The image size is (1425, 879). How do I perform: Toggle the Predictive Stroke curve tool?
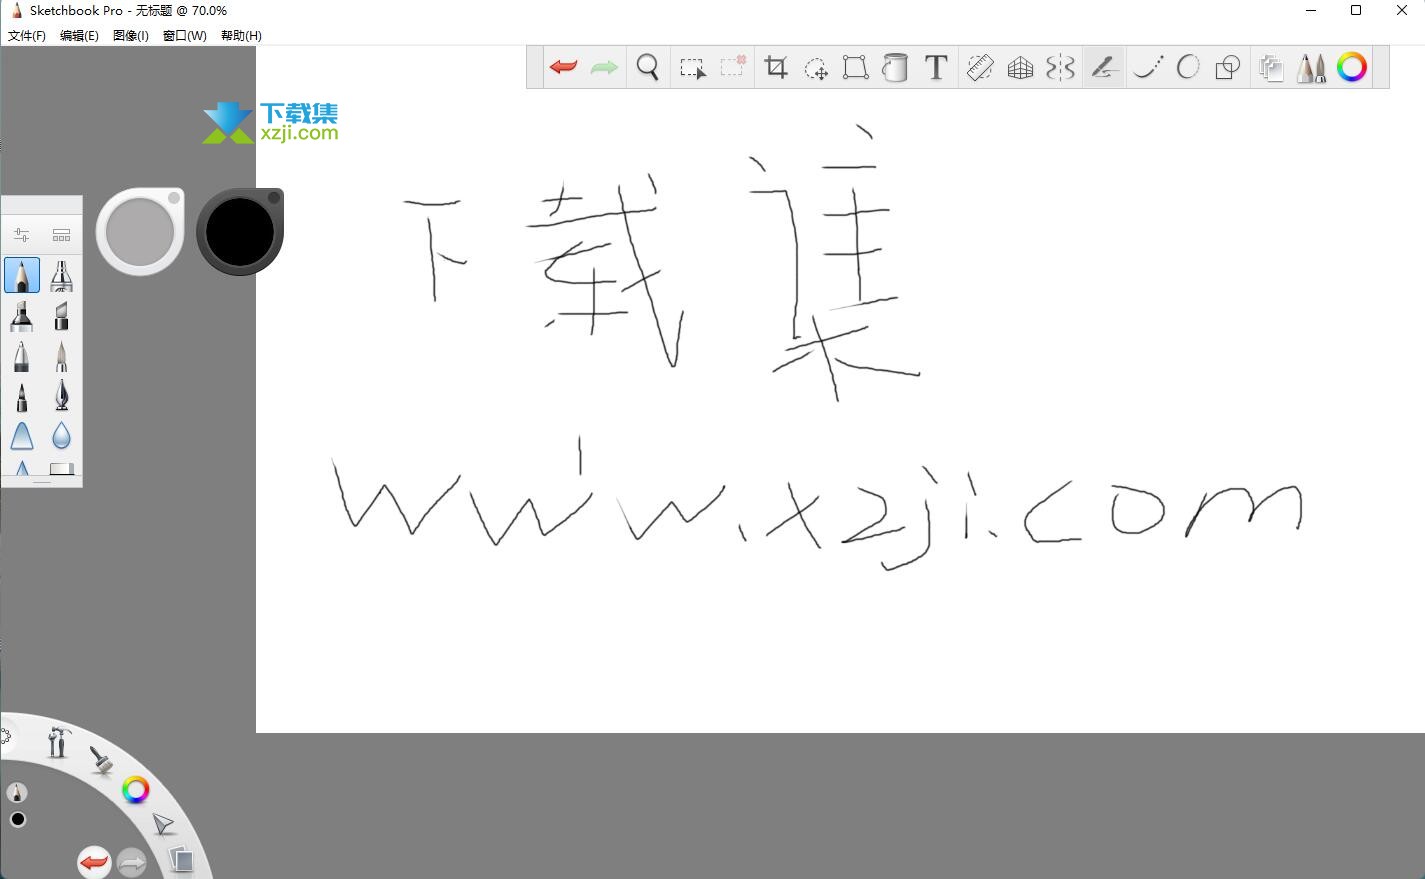point(1147,67)
